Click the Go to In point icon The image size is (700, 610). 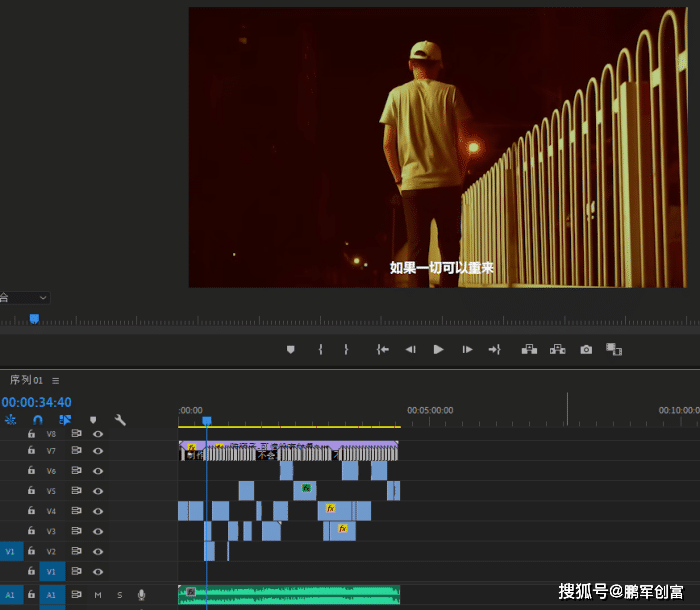pyautogui.click(x=382, y=349)
